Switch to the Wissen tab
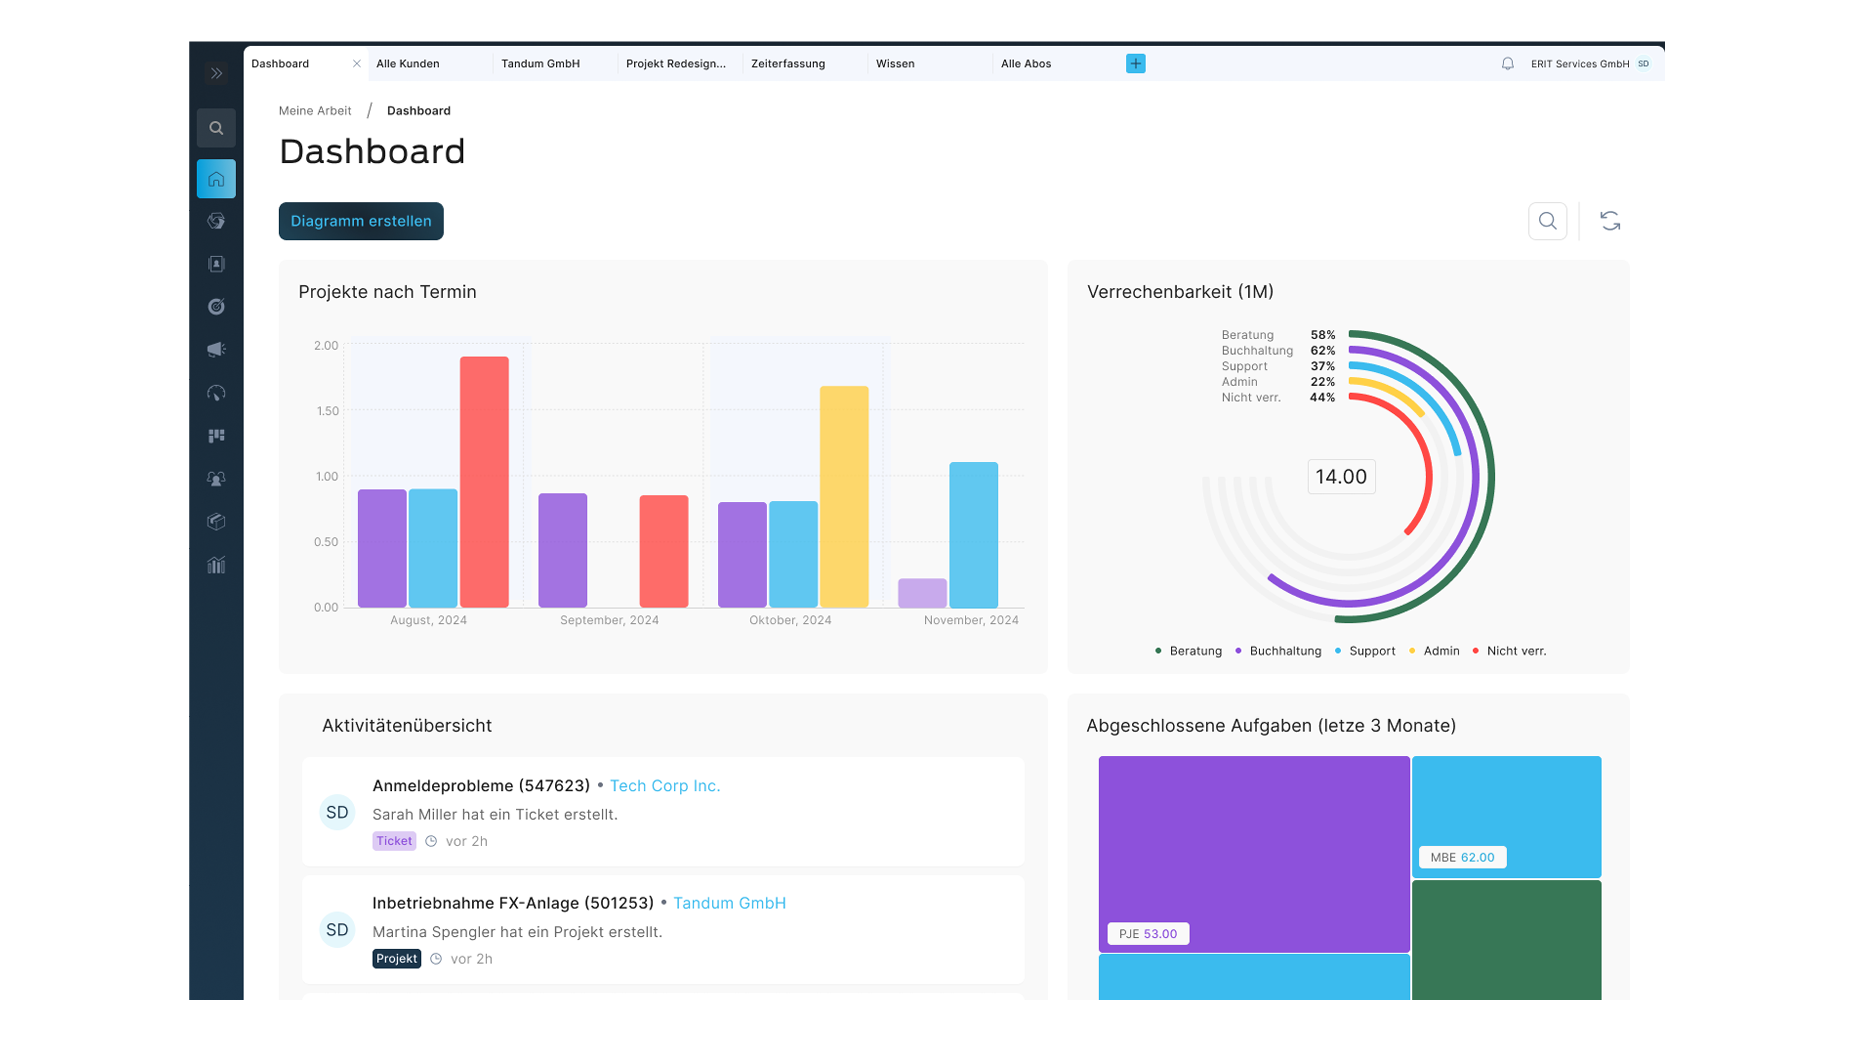The width and height of the screenshot is (1854, 1042). click(930, 63)
